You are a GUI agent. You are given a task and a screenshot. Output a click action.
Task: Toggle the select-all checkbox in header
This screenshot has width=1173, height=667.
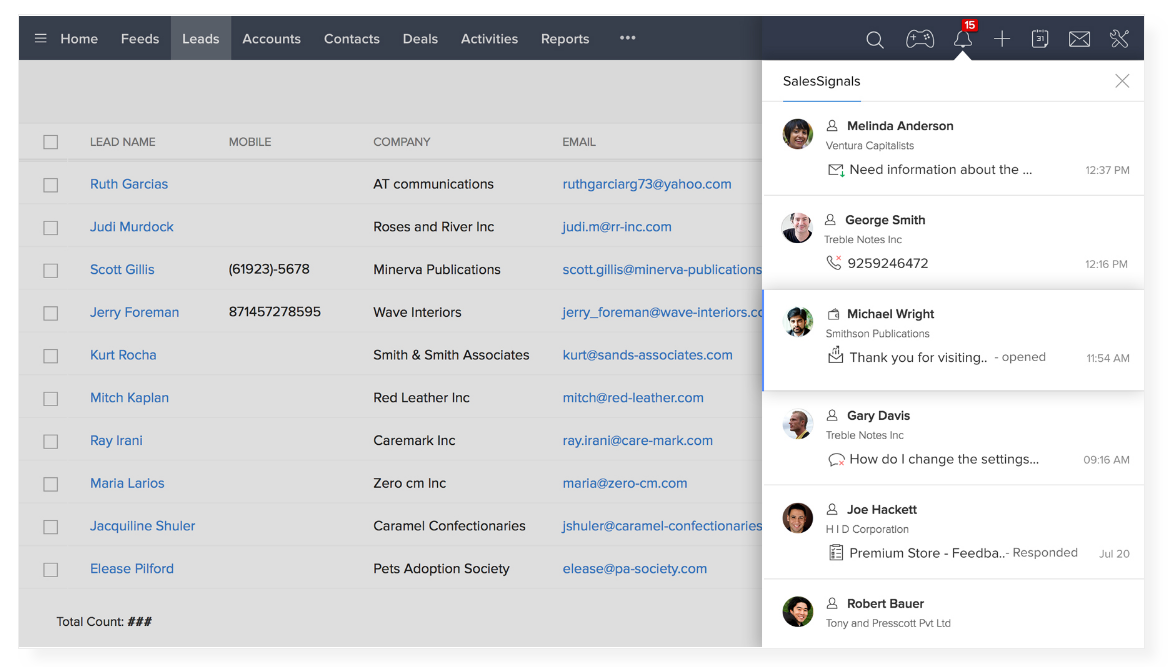point(51,142)
